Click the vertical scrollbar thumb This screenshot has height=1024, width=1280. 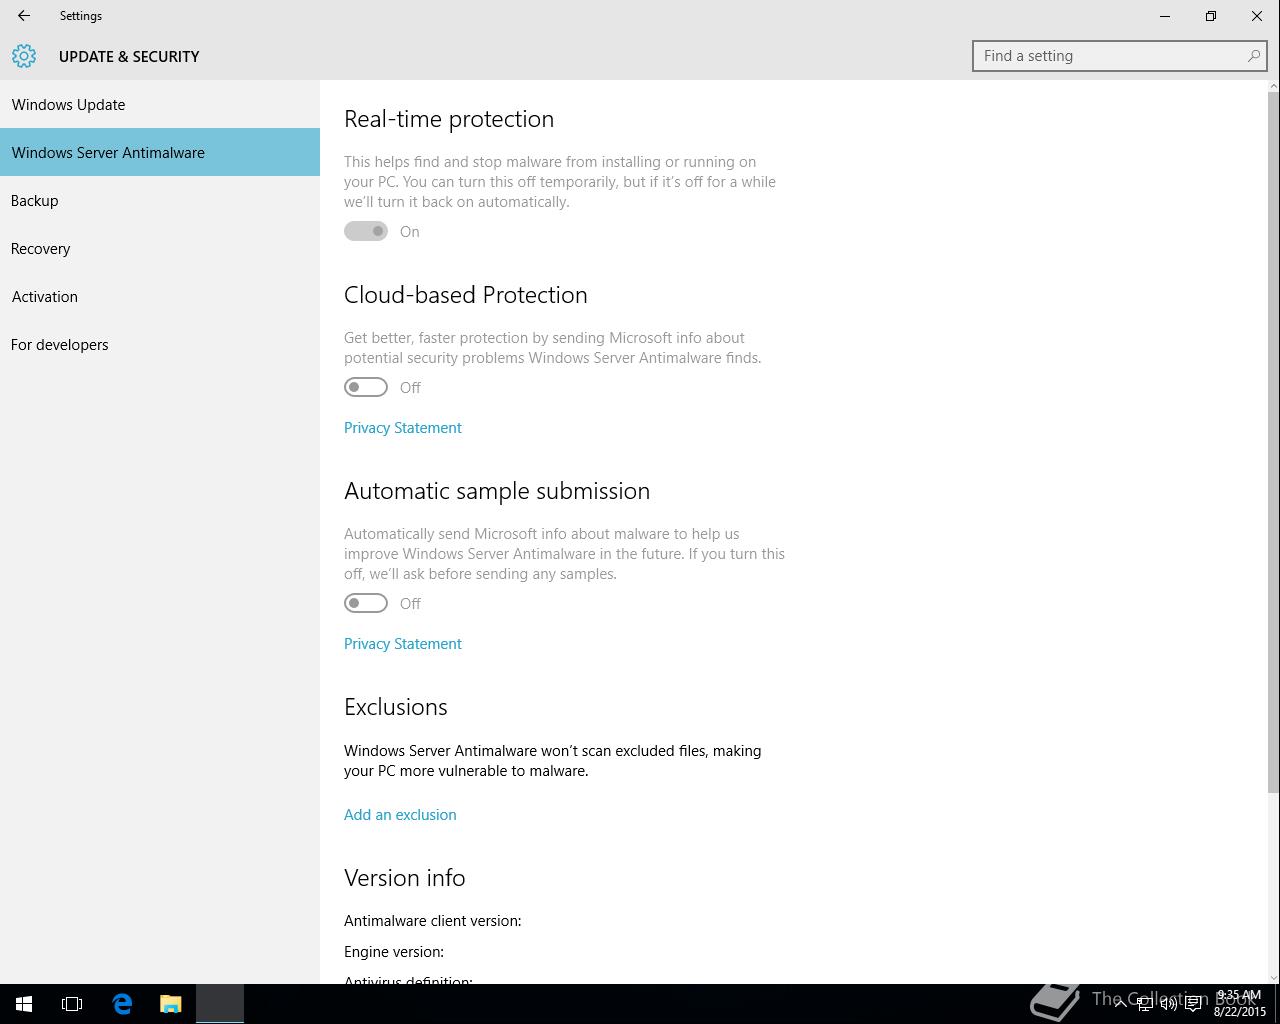click(1273, 440)
